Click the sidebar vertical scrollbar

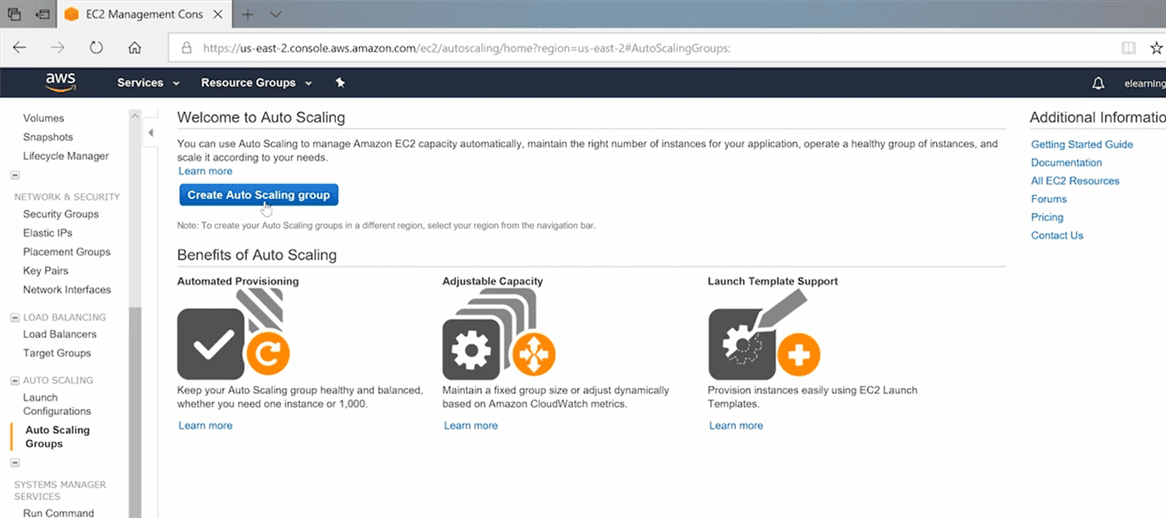pos(135,400)
